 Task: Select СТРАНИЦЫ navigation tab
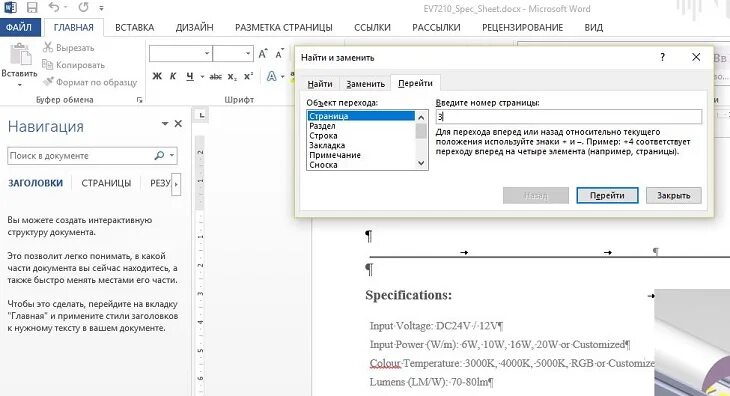pos(106,183)
